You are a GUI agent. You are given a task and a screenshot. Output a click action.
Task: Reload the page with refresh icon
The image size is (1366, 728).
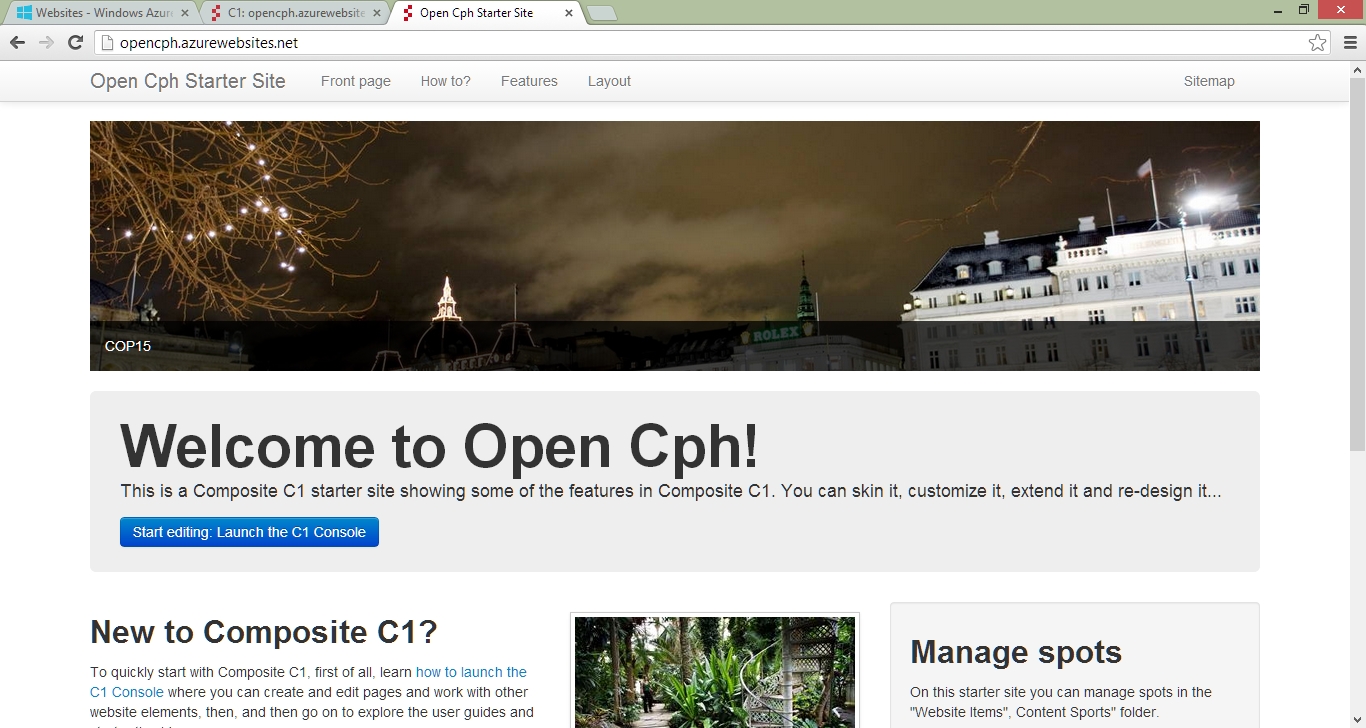(x=75, y=42)
